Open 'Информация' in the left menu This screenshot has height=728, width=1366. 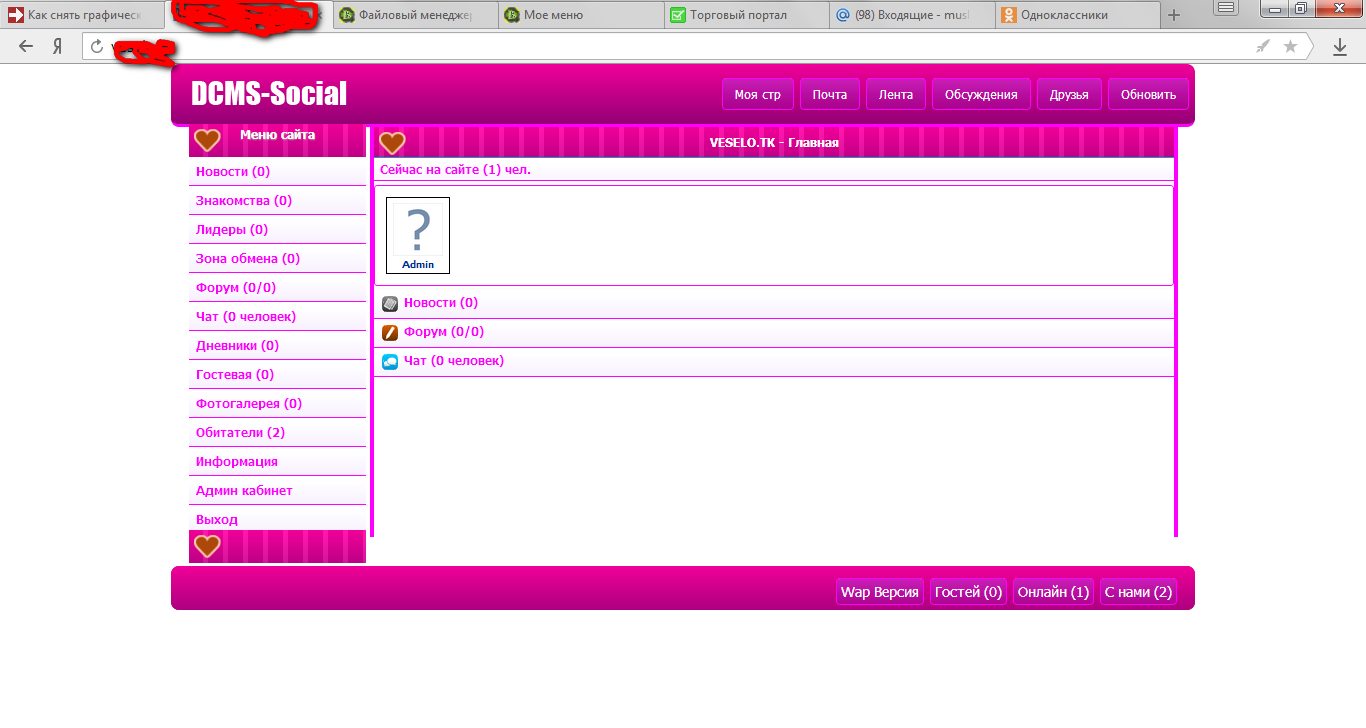[x=278, y=462]
